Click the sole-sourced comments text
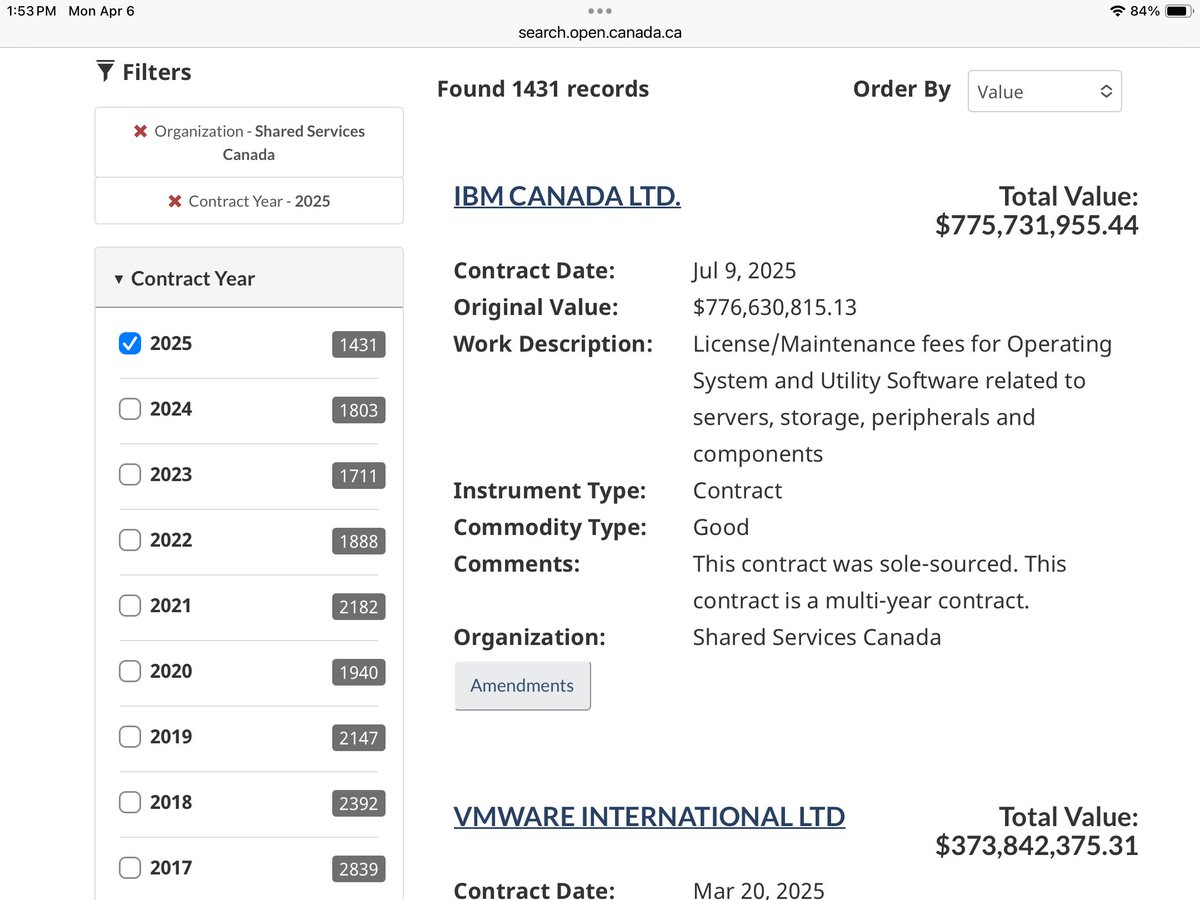 880,582
